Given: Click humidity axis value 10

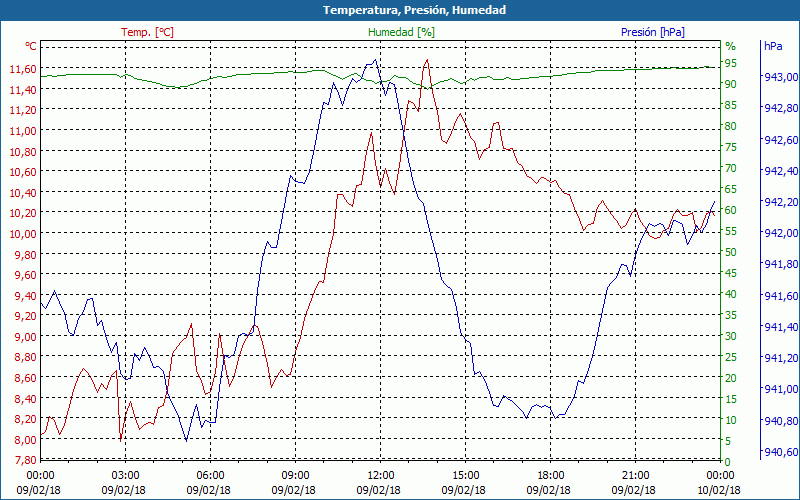Looking at the screenshot, I should 731,420.
